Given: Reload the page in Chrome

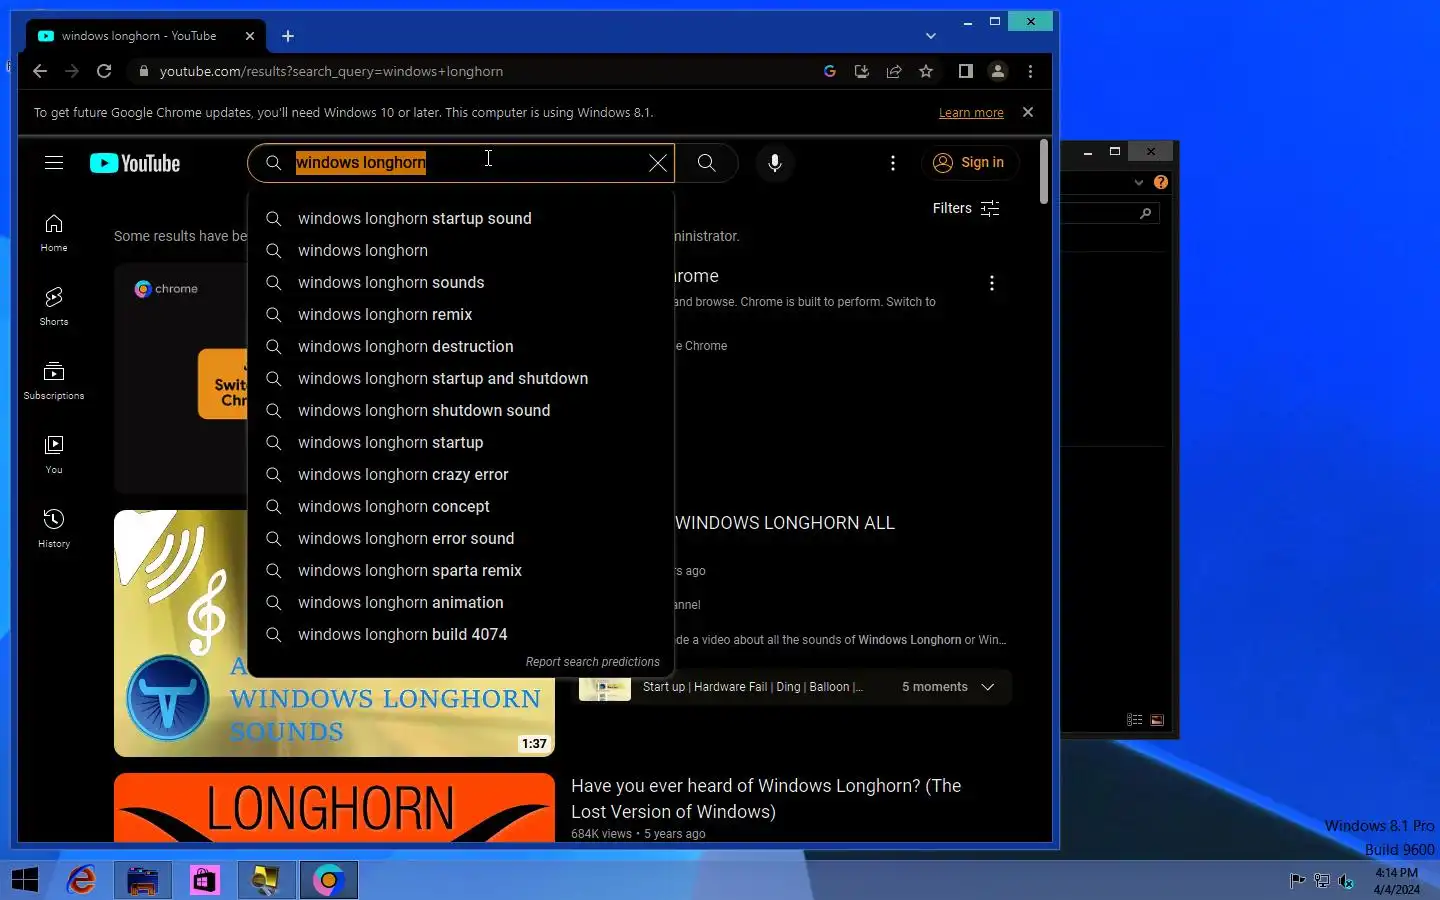Looking at the screenshot, I should pos(104,71).
